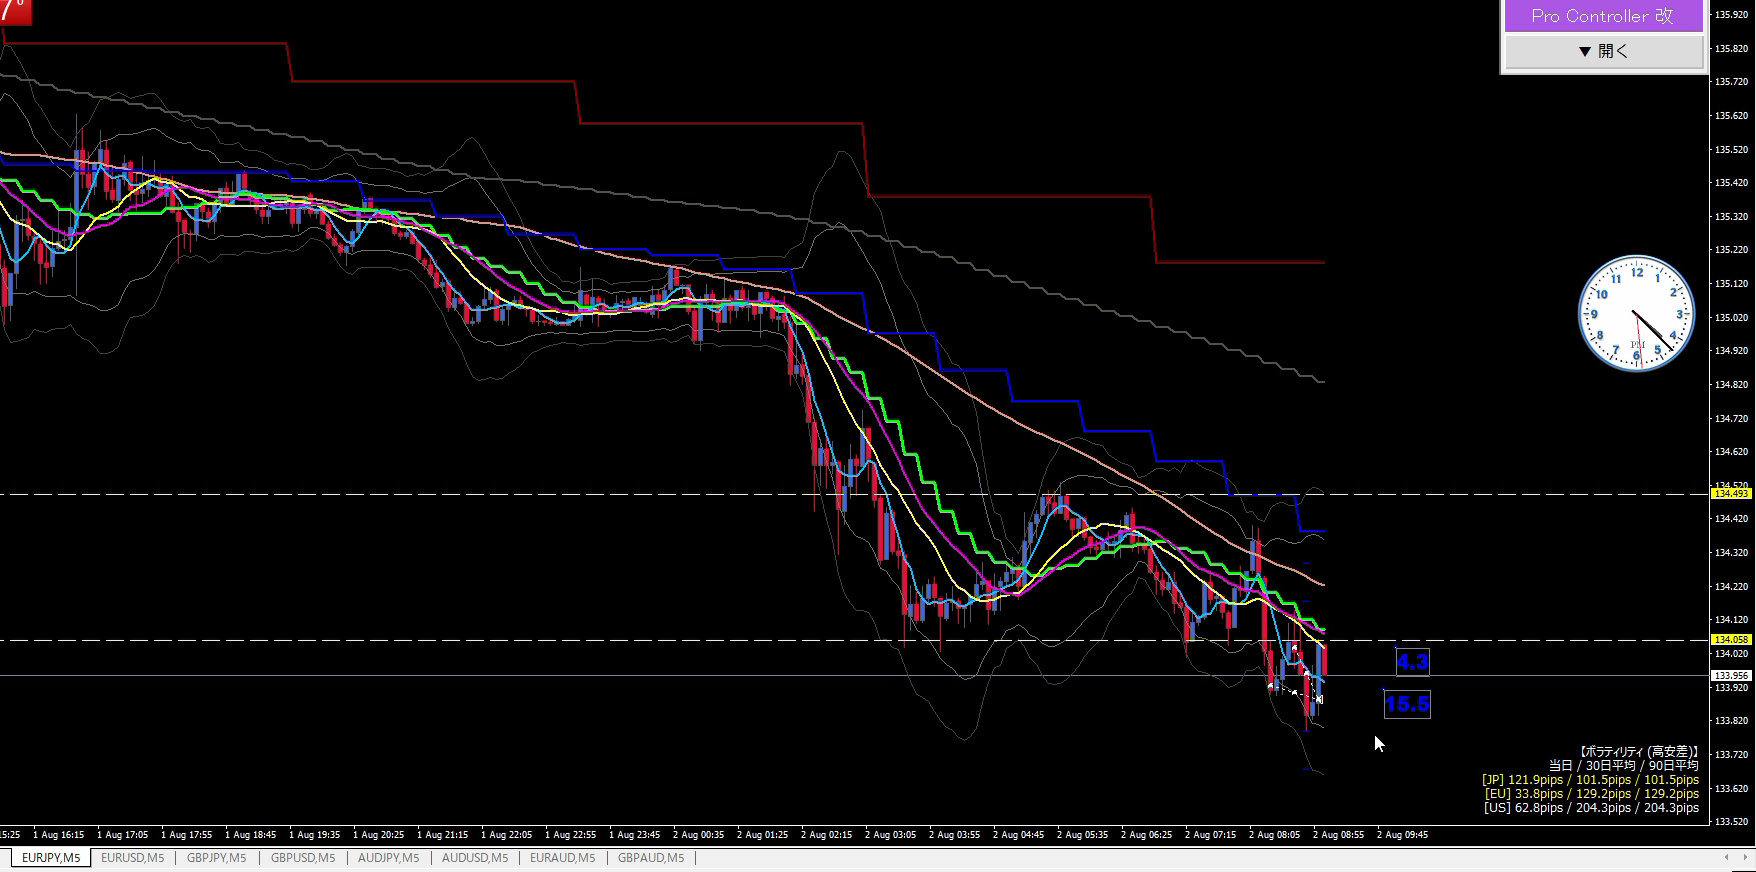Go to the GBPAUD,M5 chart tab
This screenshot has width=1756, height=872.
651,858
